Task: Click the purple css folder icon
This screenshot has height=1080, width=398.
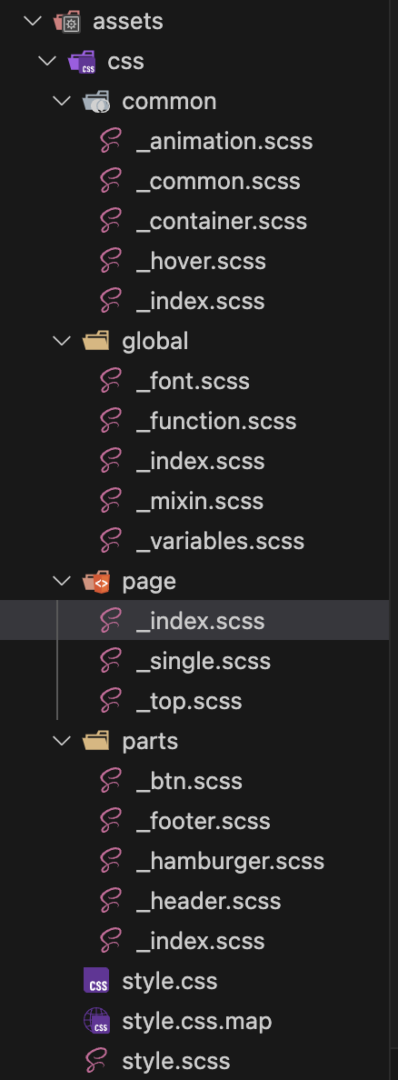Action: [81, 62]
